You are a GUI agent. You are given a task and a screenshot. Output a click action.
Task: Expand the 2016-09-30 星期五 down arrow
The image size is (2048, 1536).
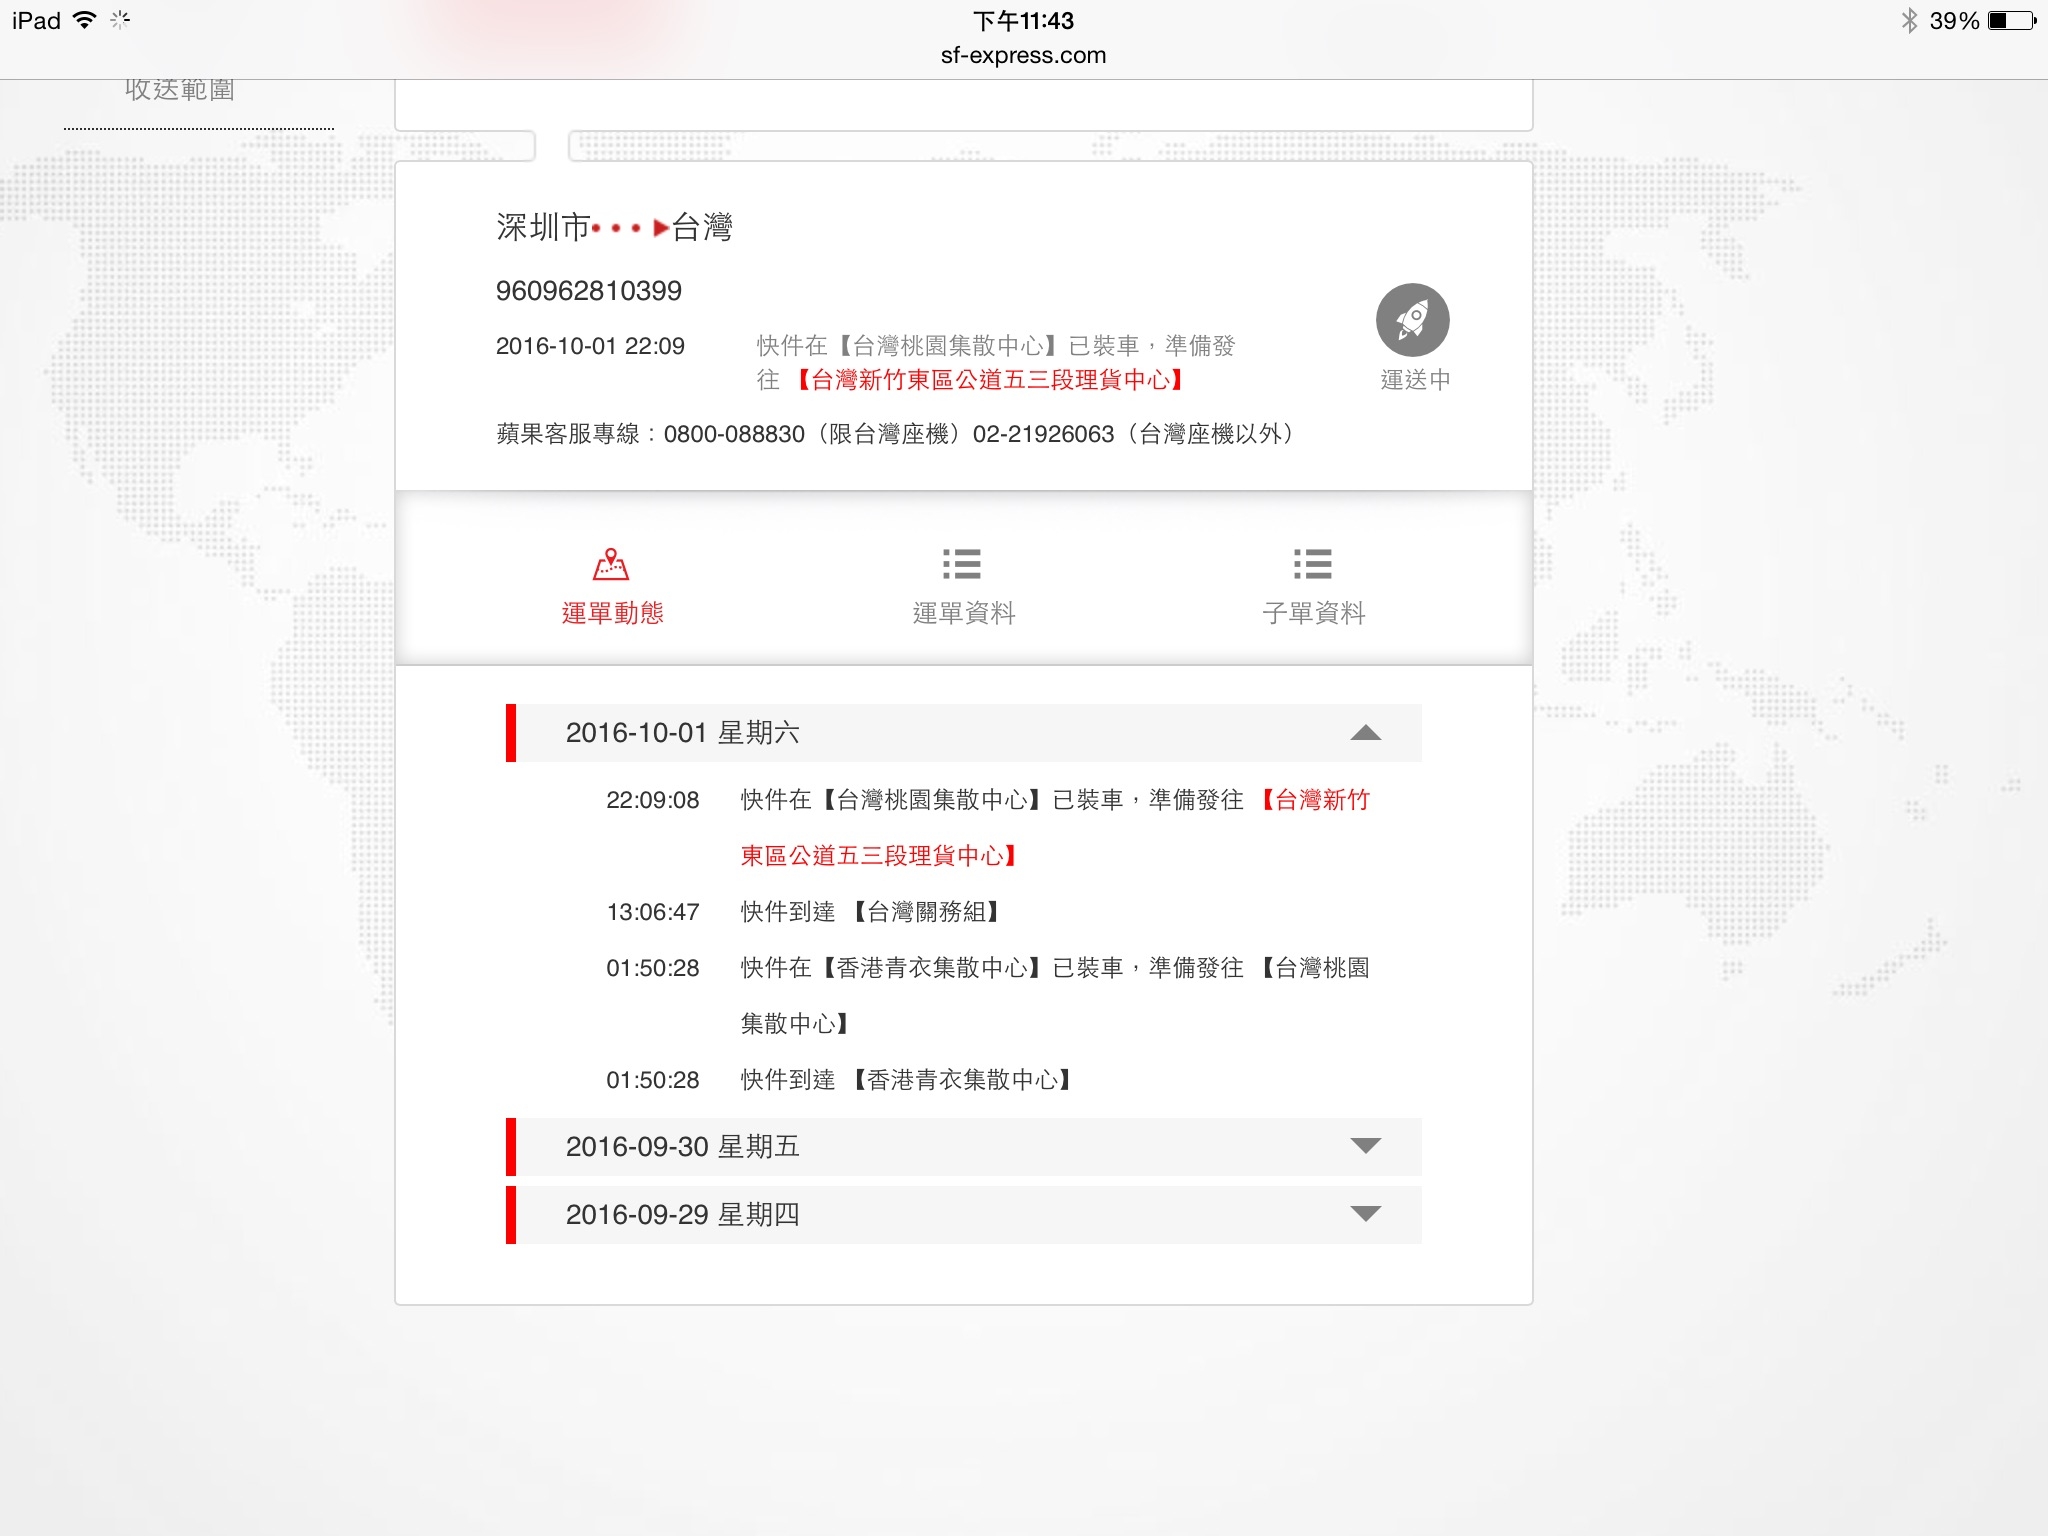pyautogui.click(x=1365, y=1146)
